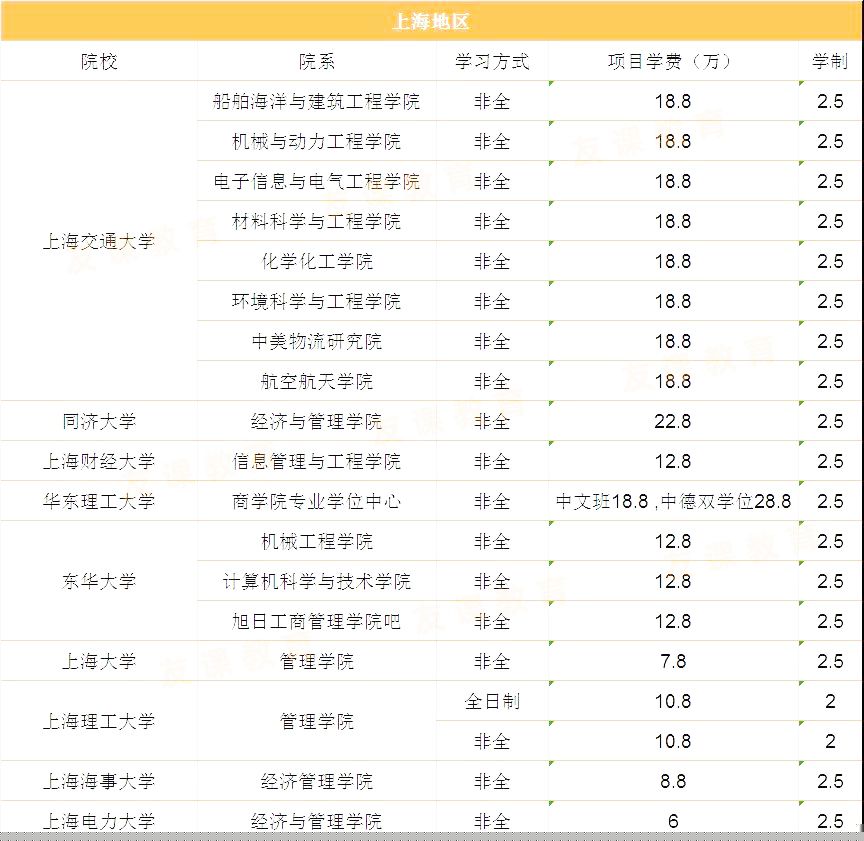Click the 船舶海洋与建筑工程学院 cell
This screenshot has height=841, width=864.
point(317,102)
